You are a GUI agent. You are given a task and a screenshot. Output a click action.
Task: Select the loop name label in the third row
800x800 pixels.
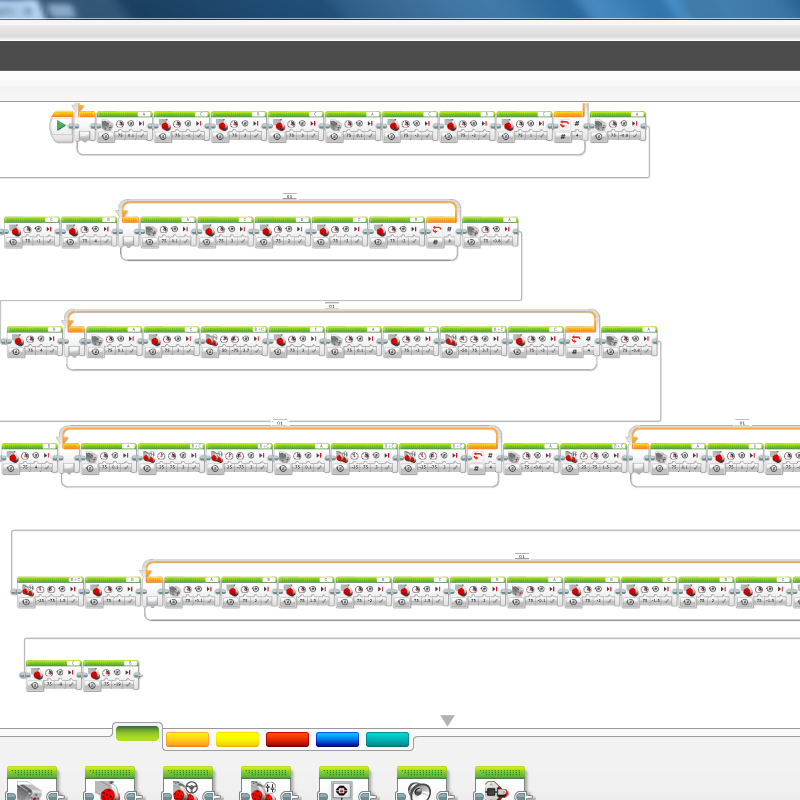(332, 306)
